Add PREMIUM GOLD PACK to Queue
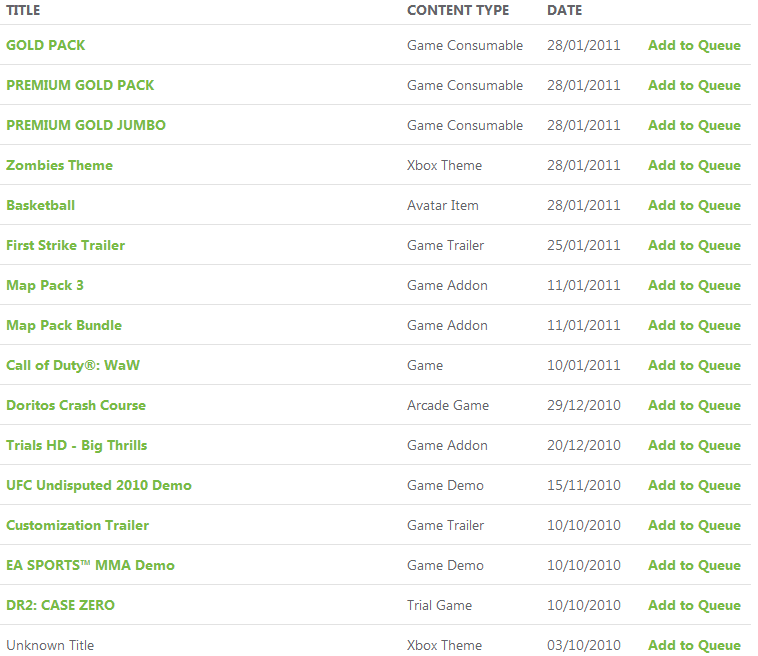 [694, 85]
